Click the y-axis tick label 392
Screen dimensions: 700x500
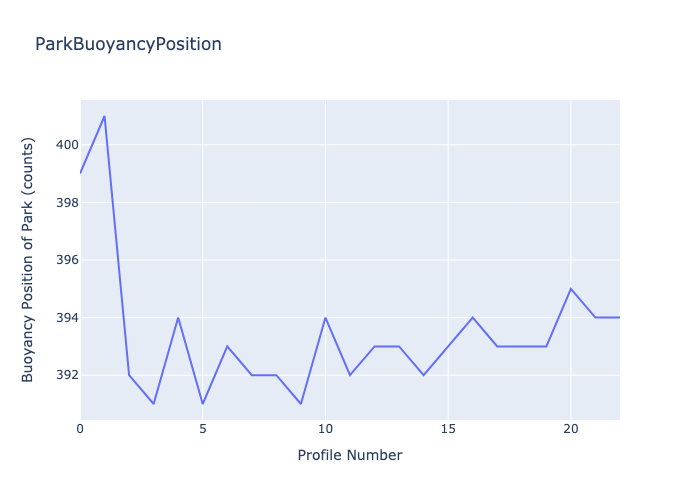(67, 375)
